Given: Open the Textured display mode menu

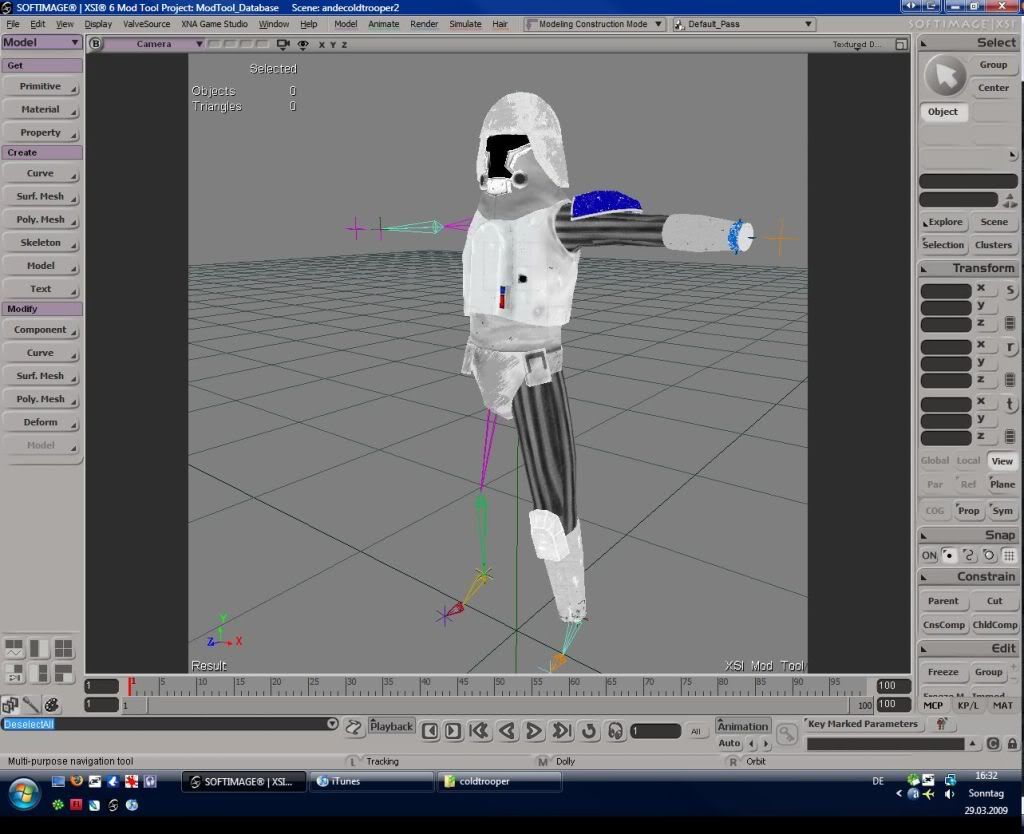Looking at the screenshot, I should tap(856, 44).
